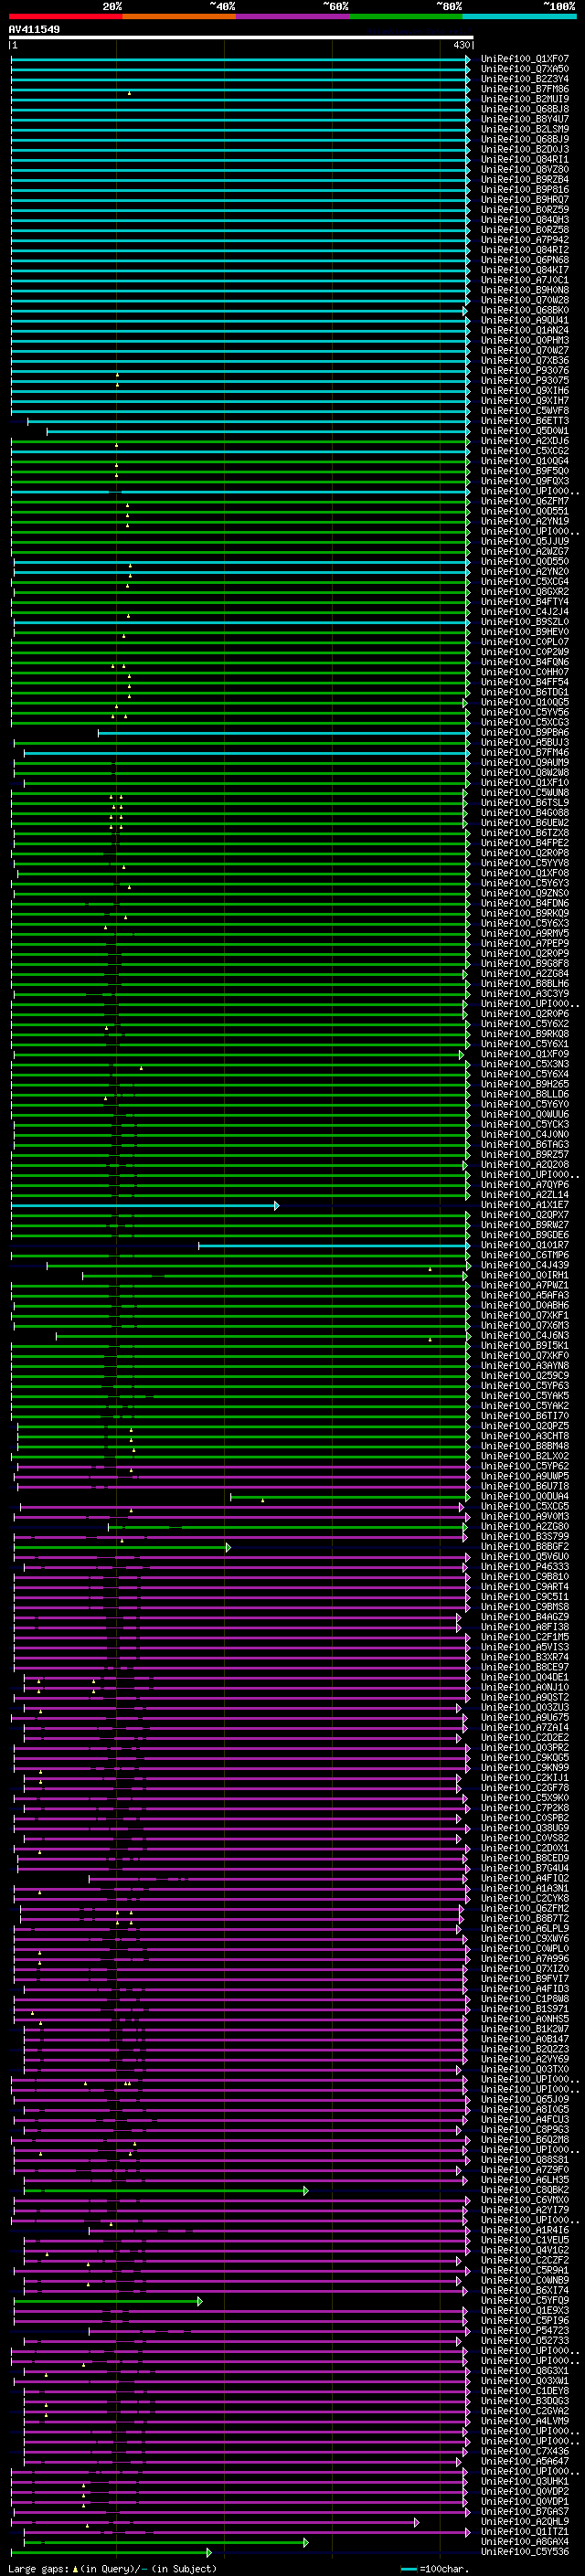Click the cyan ~100% identity legend segment

519,16
